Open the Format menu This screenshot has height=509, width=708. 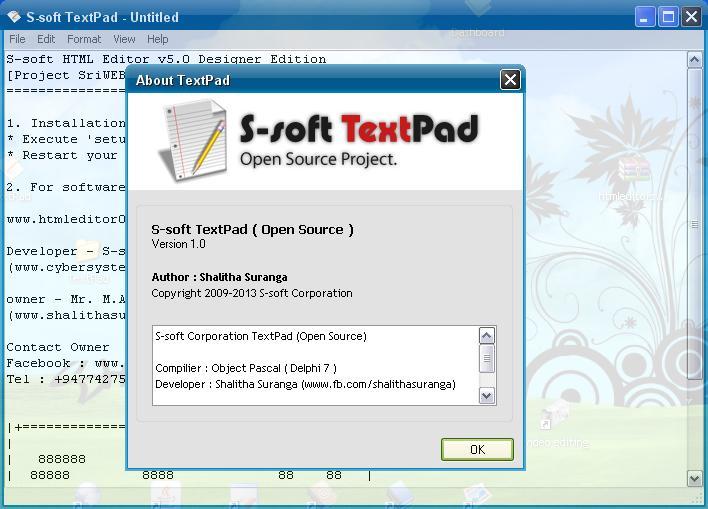84,39
